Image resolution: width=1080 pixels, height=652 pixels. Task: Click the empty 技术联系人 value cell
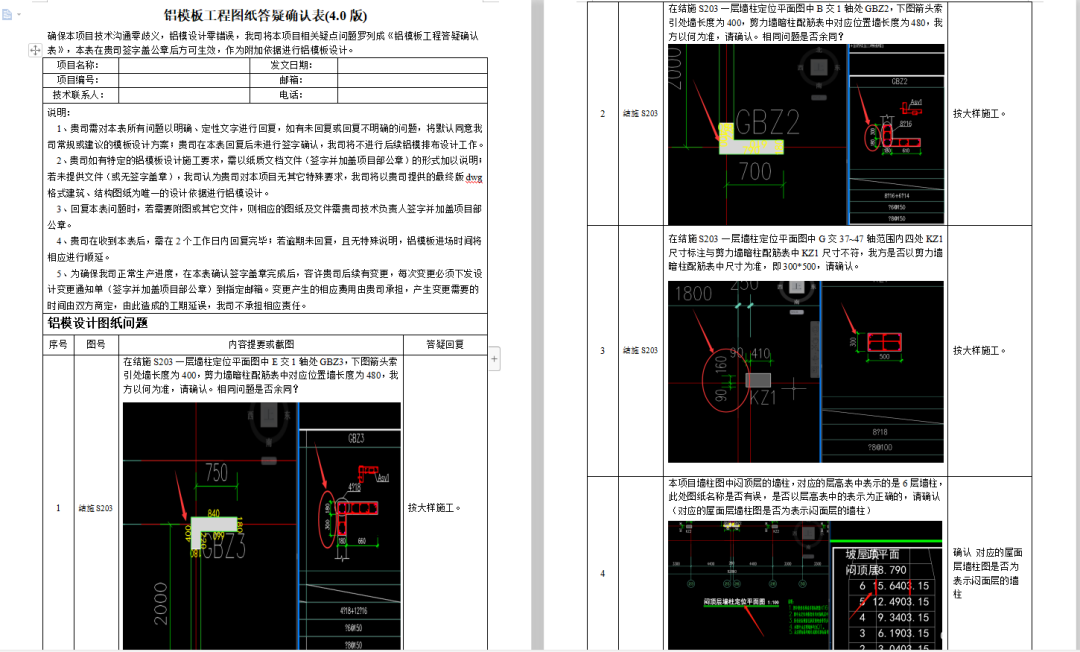pyautogui.click(x=183, y=95)
